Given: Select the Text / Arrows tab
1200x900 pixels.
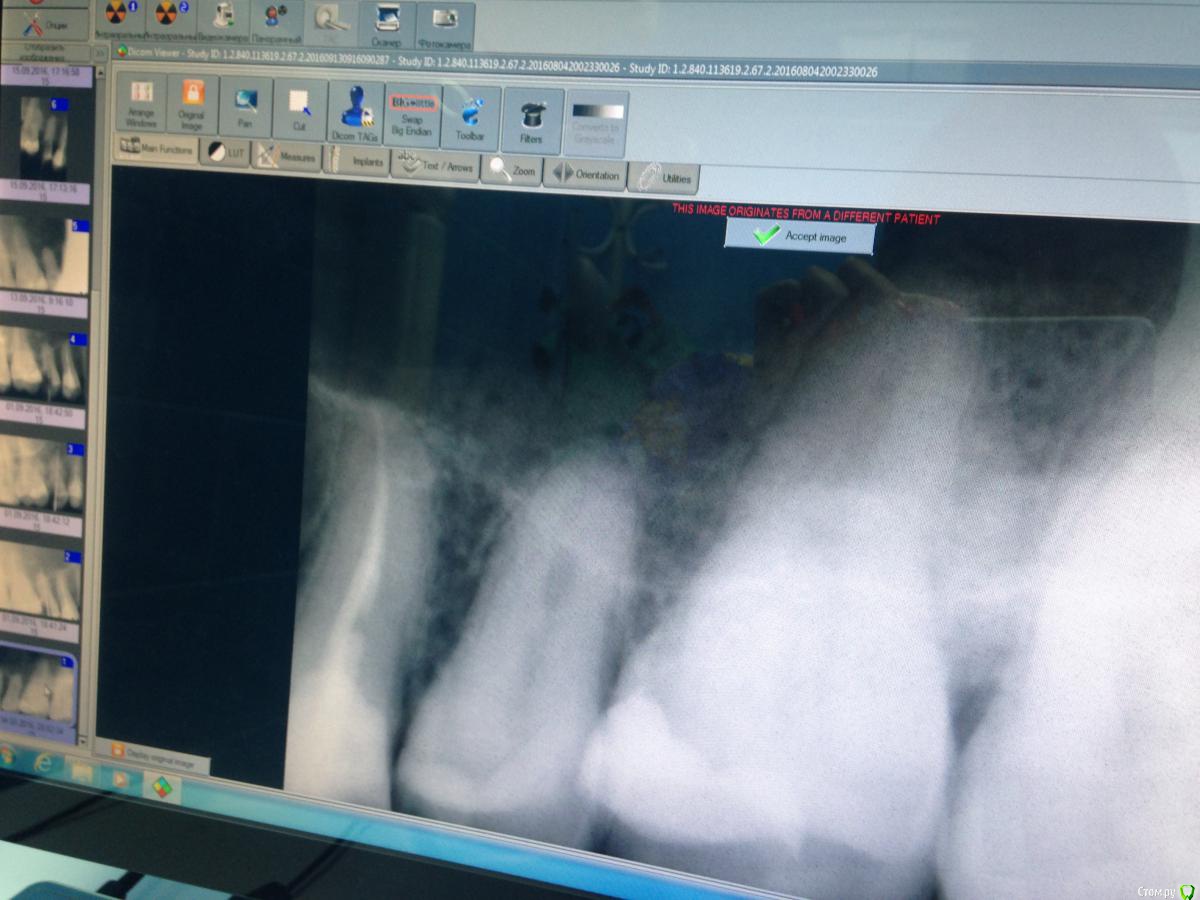Looking at the screenshot, I should point(435,166).
